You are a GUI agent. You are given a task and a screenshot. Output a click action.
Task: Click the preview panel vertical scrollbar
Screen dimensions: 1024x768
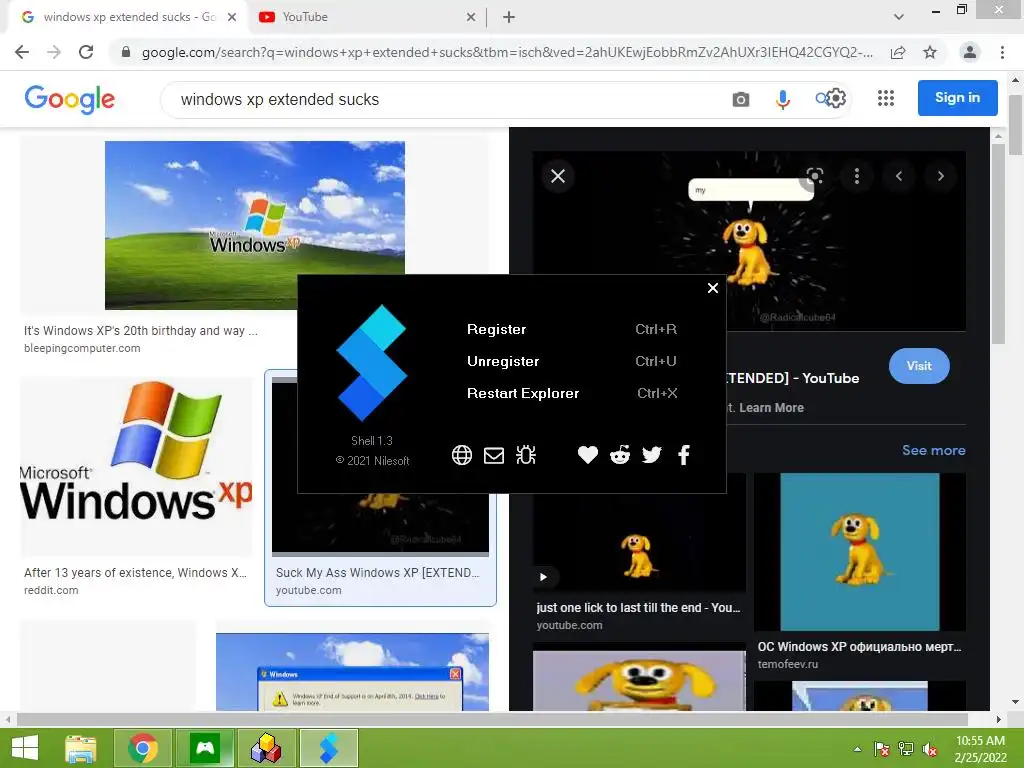tap(997, 245)
